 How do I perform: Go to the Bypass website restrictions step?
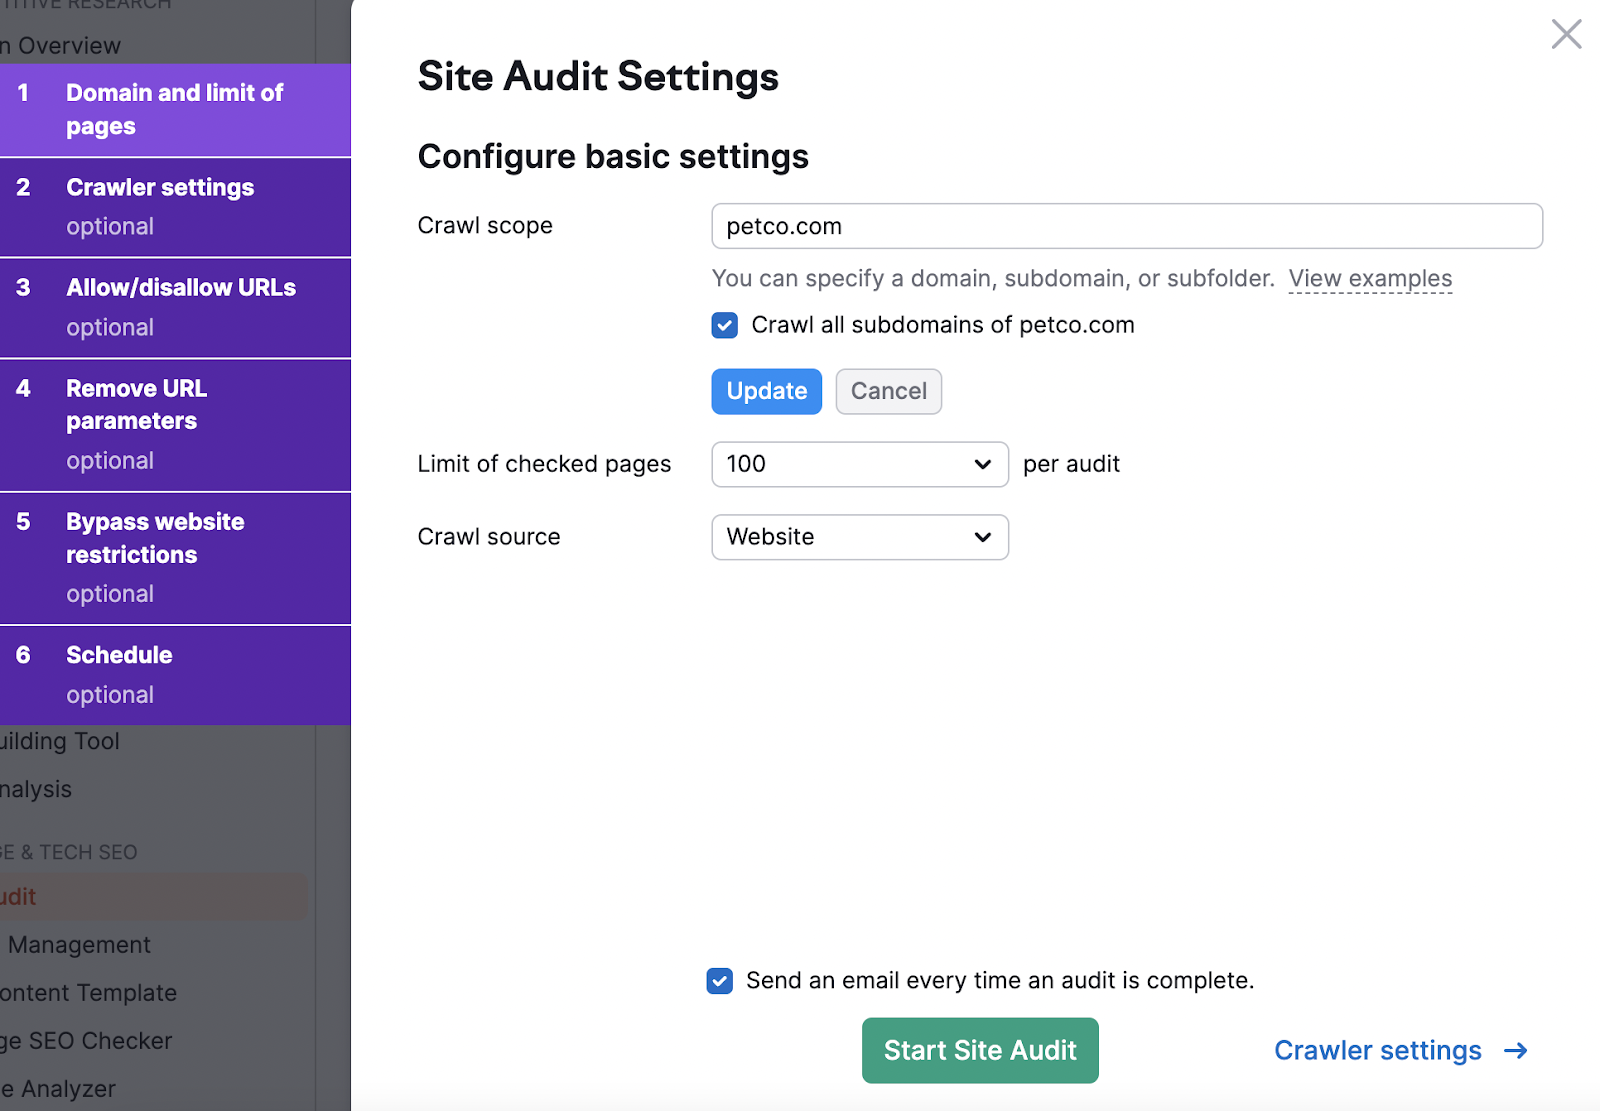click(175, 556)
